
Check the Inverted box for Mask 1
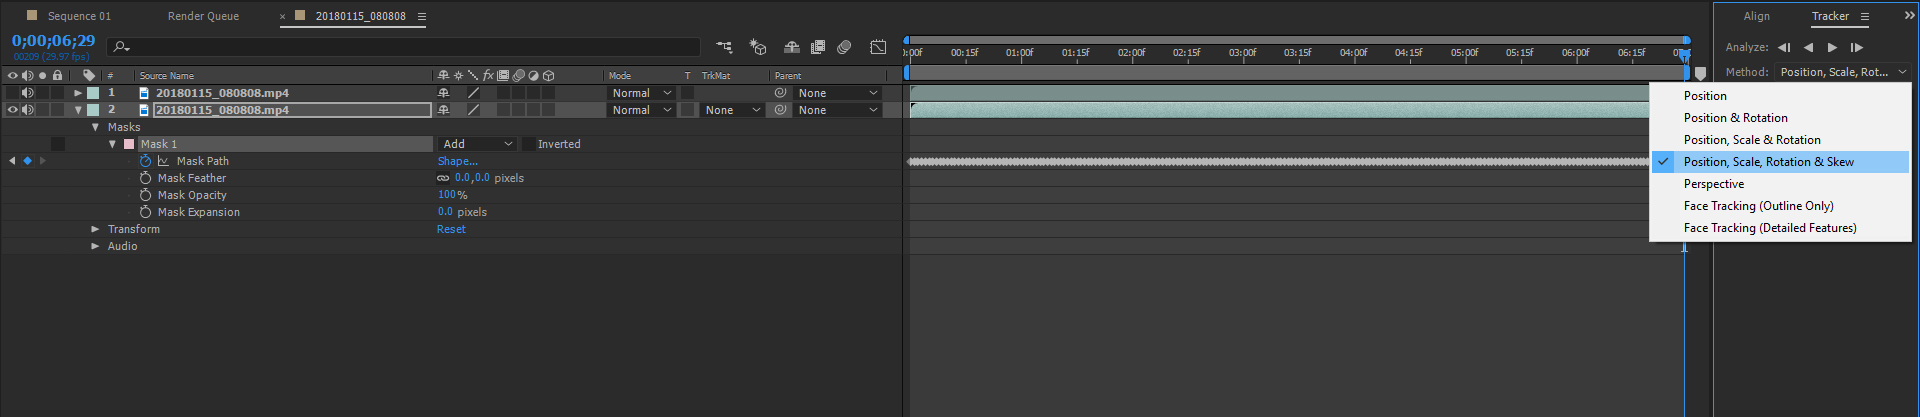click(x=529, y=144)
